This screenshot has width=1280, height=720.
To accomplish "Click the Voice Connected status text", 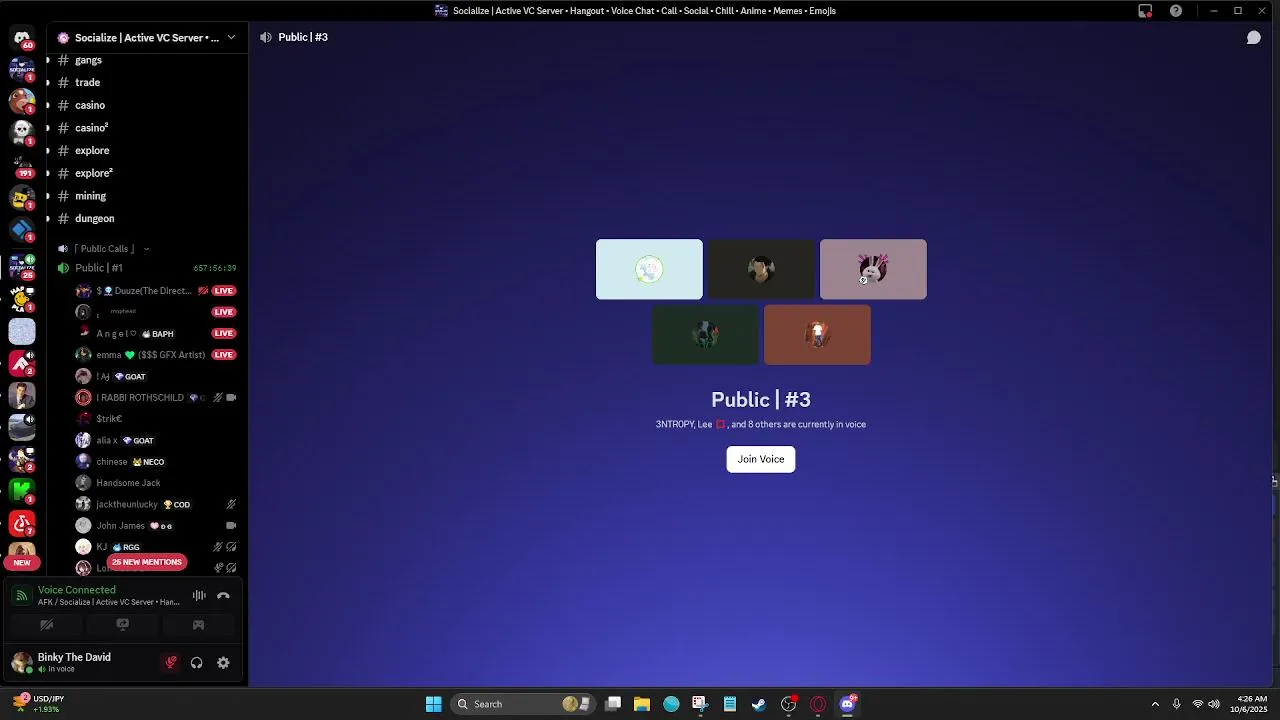I will point(77,590).
